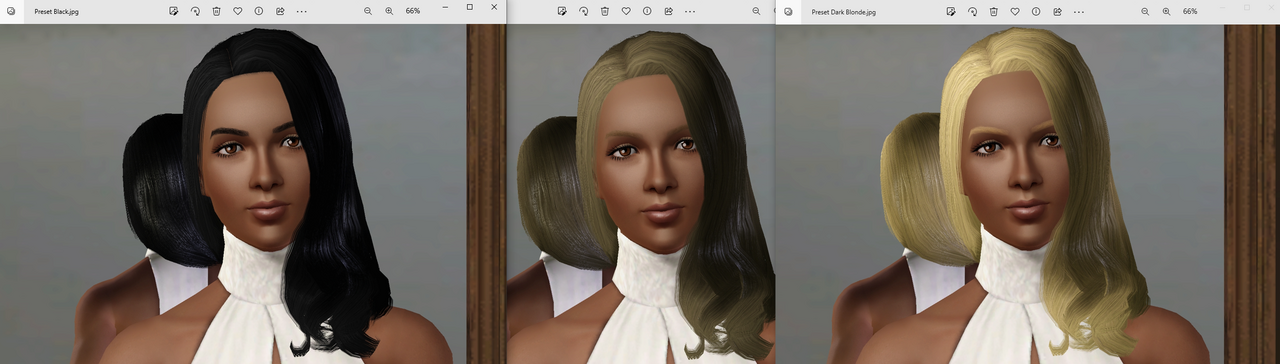Click the blonde-haired Sim photo
The image size is (1280, 364).
pyautogui.click(x=1028, y=193)
